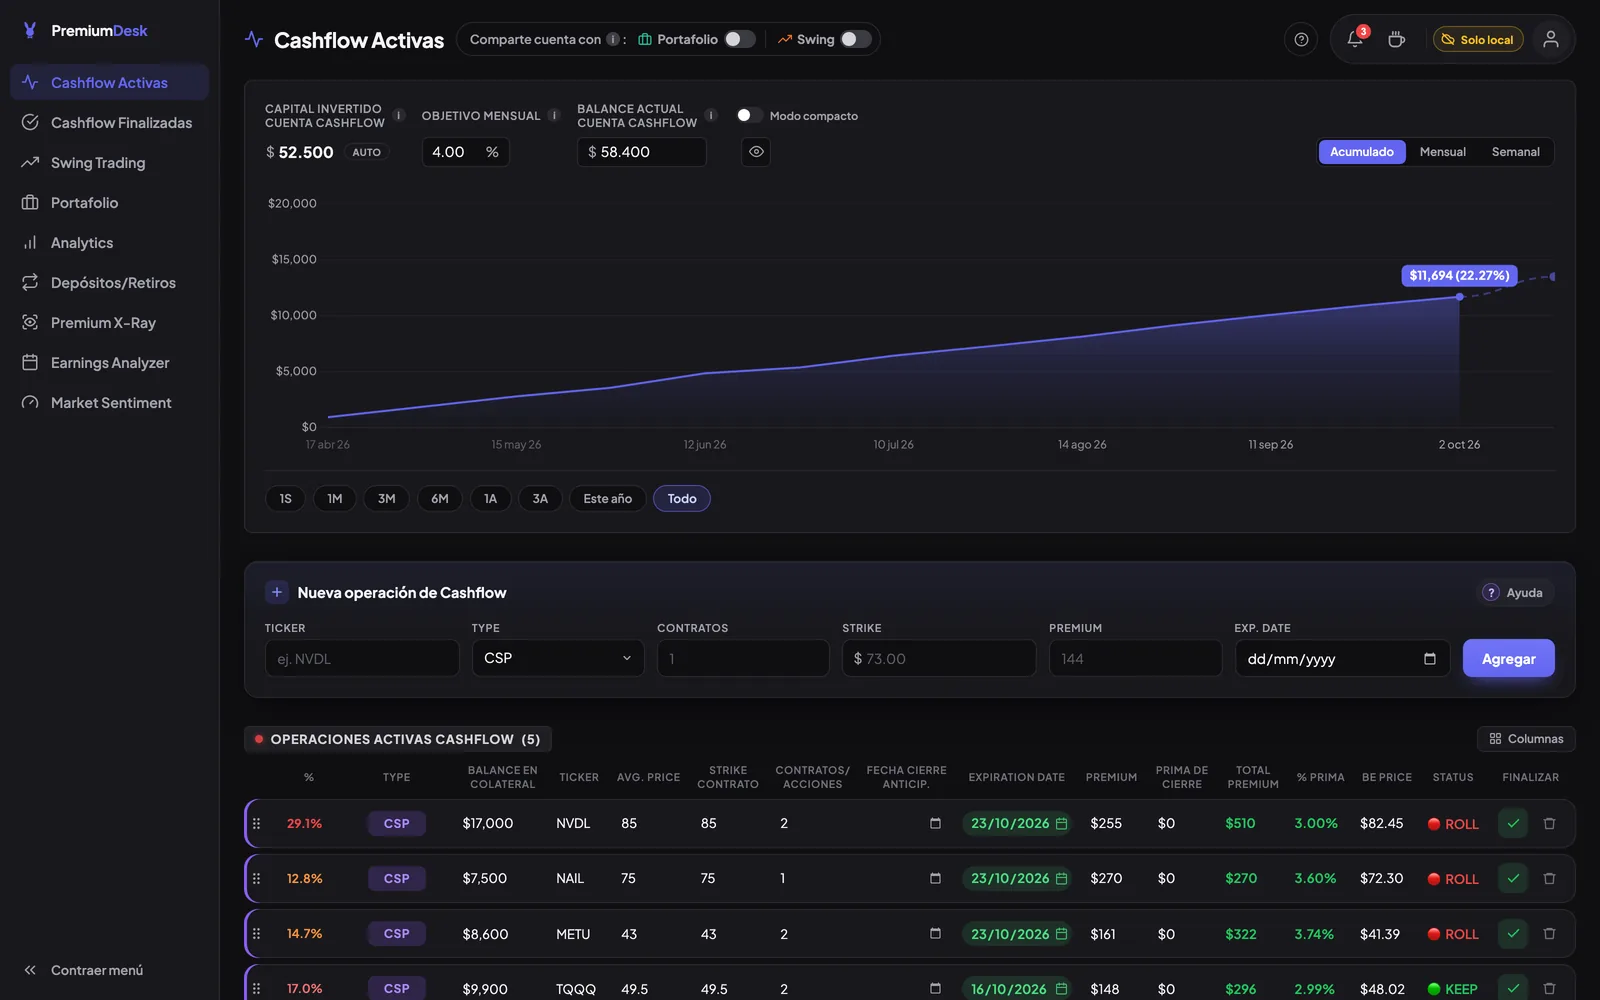The image size is (1600, 1000).
Task: Go to Premium X-Ray page
Action: [x=109, y=322]
